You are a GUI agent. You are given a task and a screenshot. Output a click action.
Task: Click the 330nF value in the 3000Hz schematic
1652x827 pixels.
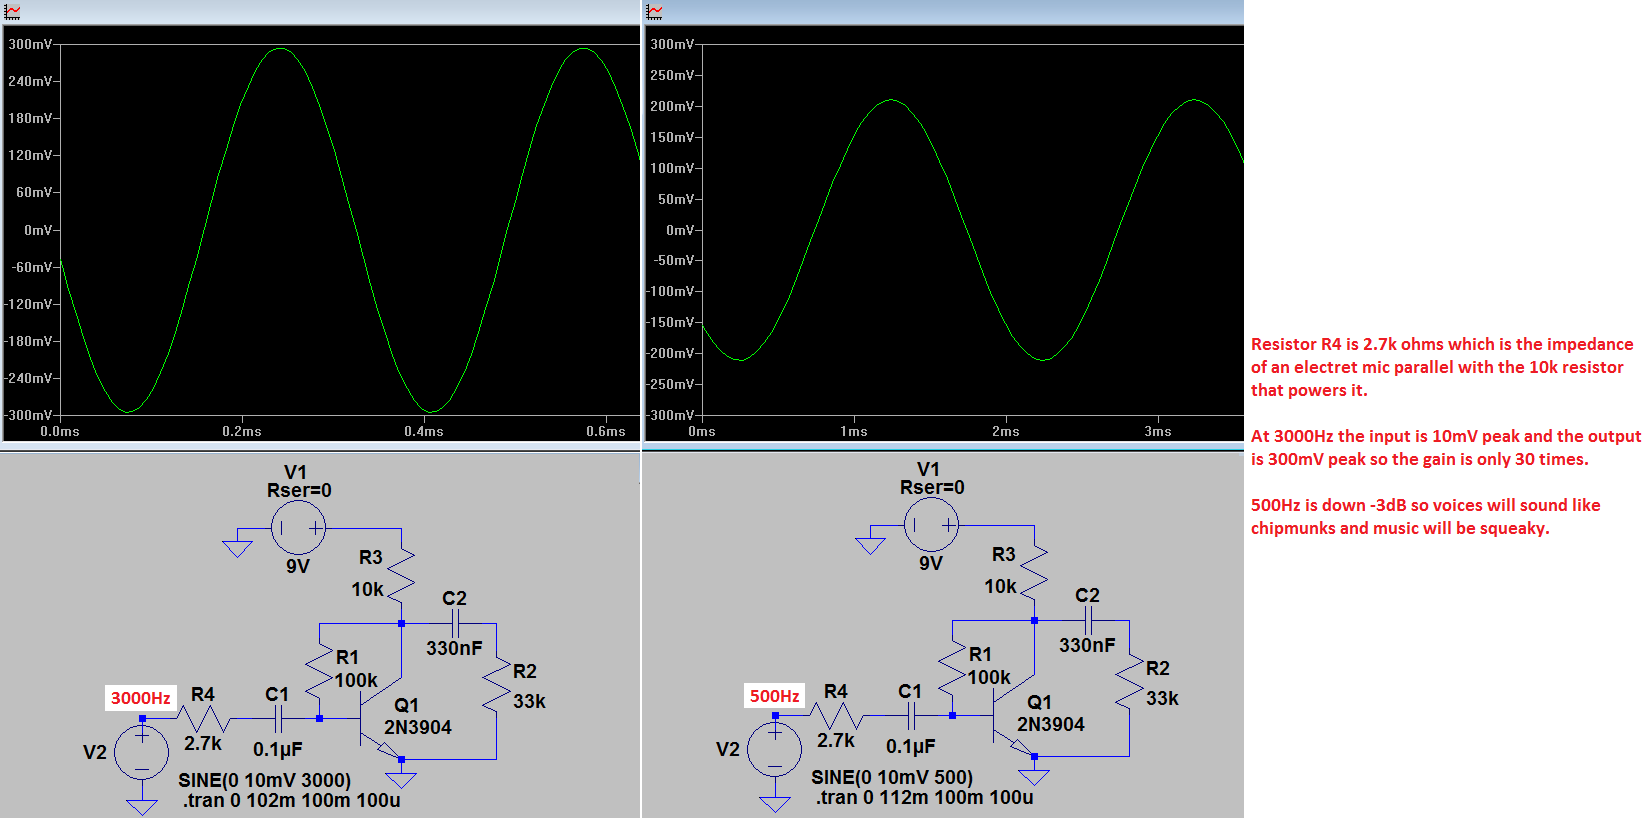[x=454, y=649]
